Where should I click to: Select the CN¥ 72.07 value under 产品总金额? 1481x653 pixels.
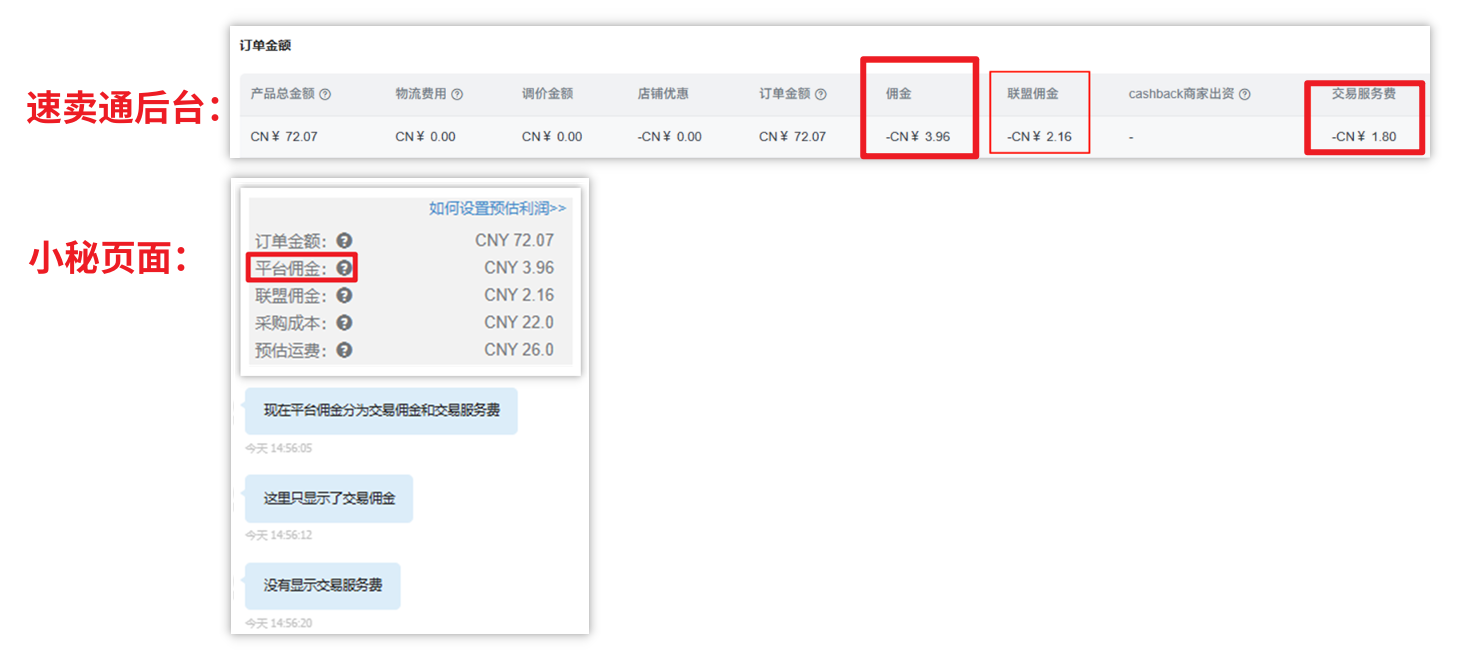(284, 136)
